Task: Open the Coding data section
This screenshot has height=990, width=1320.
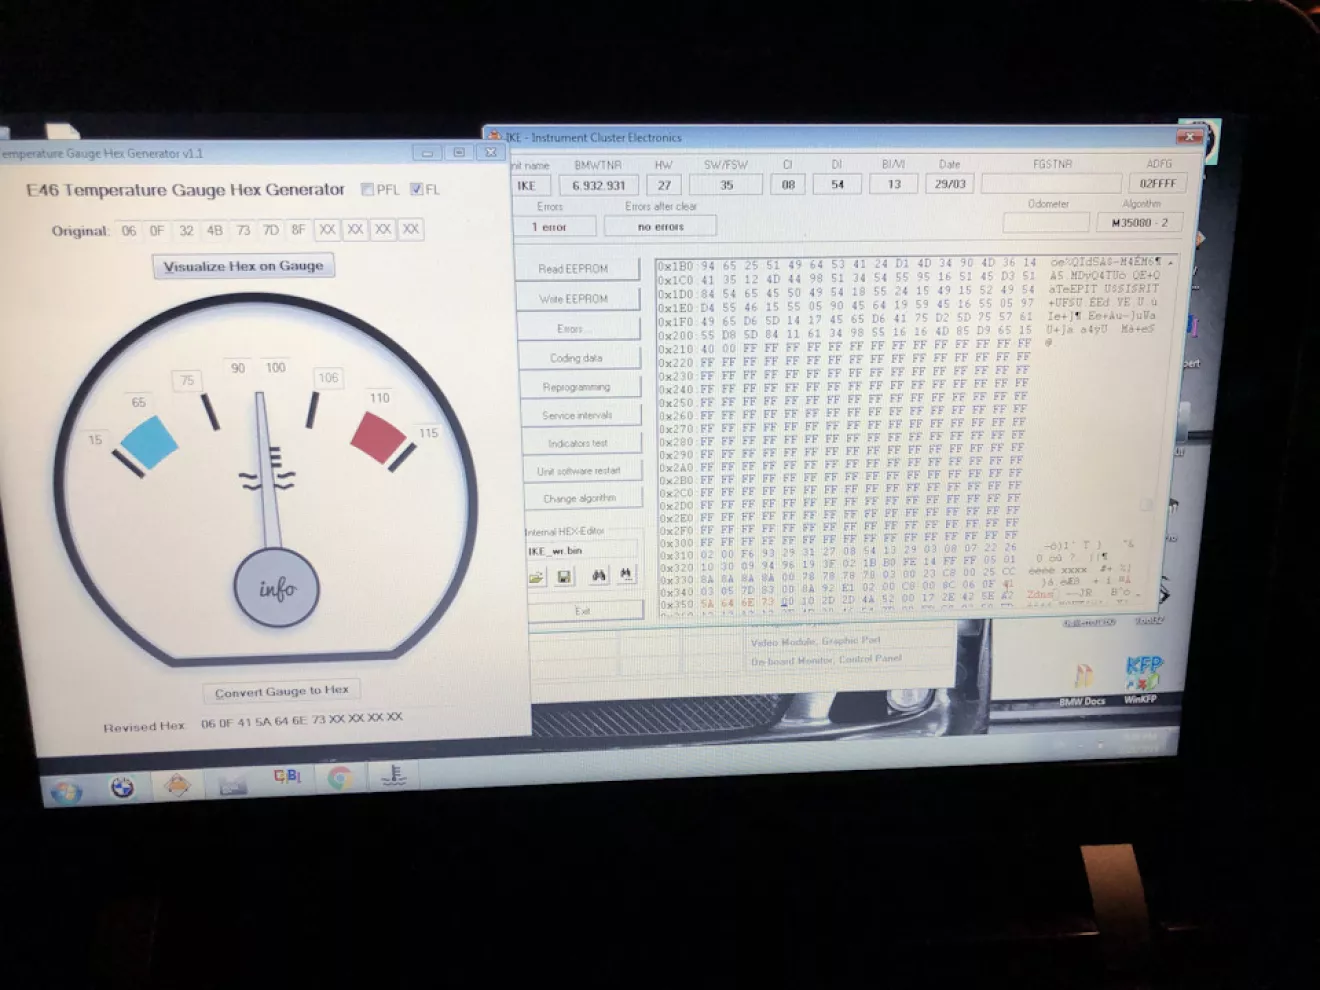Action: coord(577,358)
